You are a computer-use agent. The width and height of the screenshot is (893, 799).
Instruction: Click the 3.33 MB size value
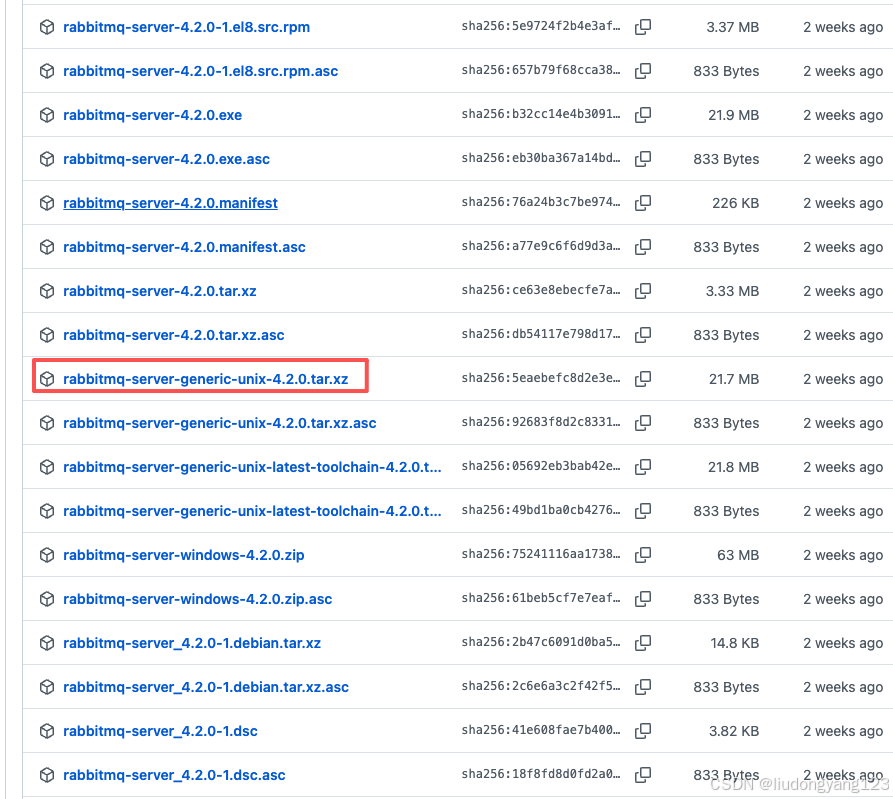click(732, 290)
